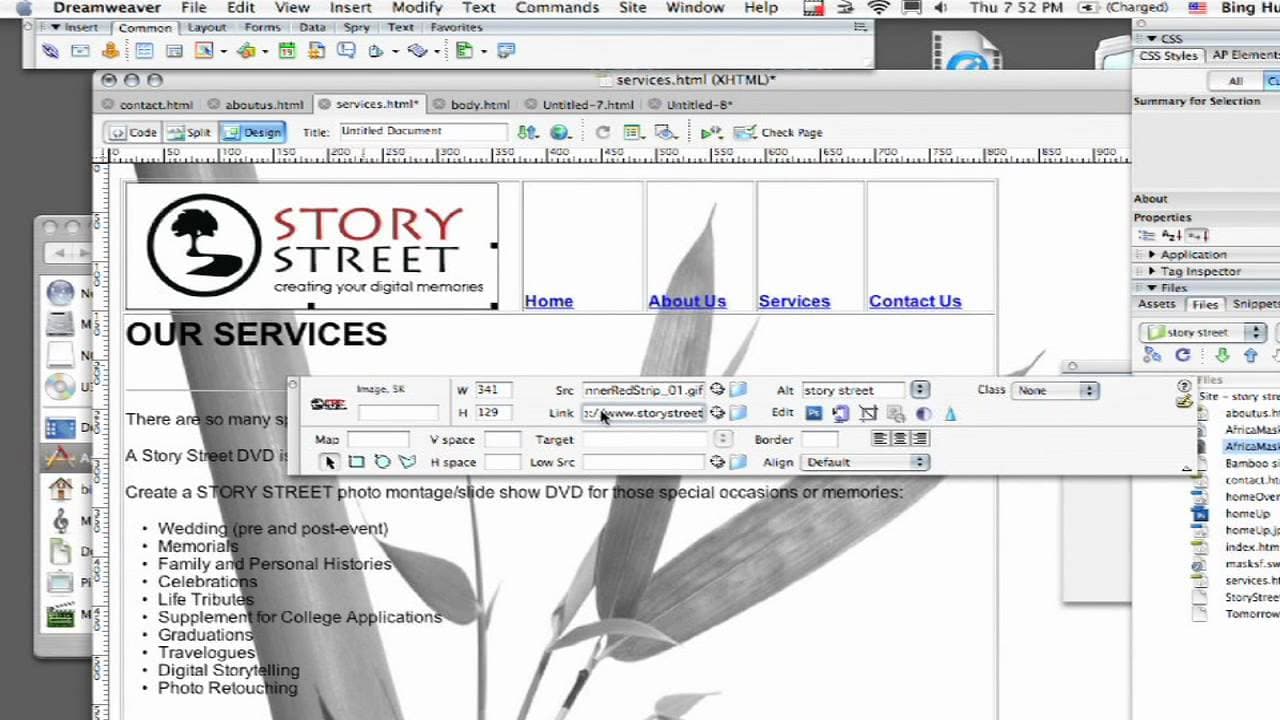Image resolution: width=1280 pixels, height=720 pixels.
Task: Switch to Design view
Action: click(x=252, y=132)
